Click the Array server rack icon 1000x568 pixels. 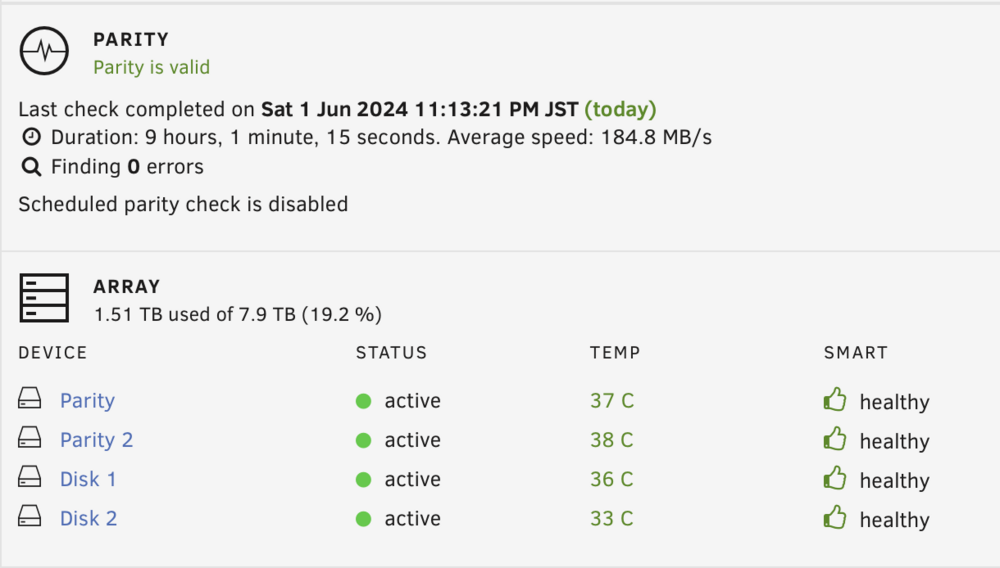pyautogui.click(x=44, y=298)
